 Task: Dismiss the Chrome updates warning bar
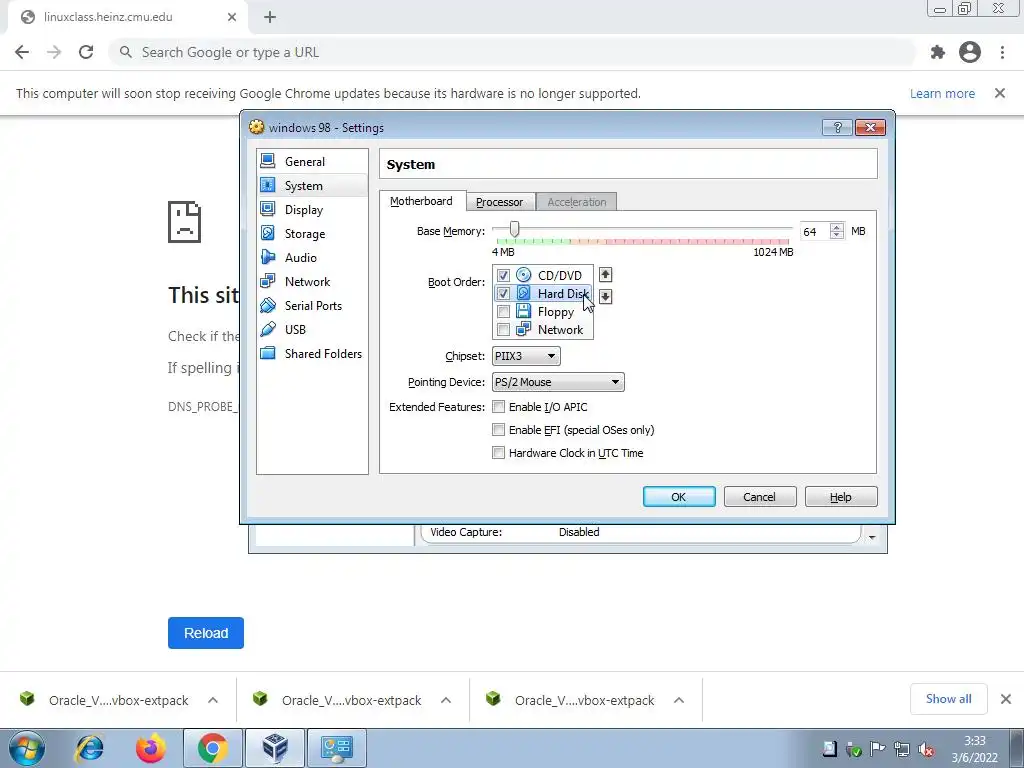click(x=1000, y=93)
